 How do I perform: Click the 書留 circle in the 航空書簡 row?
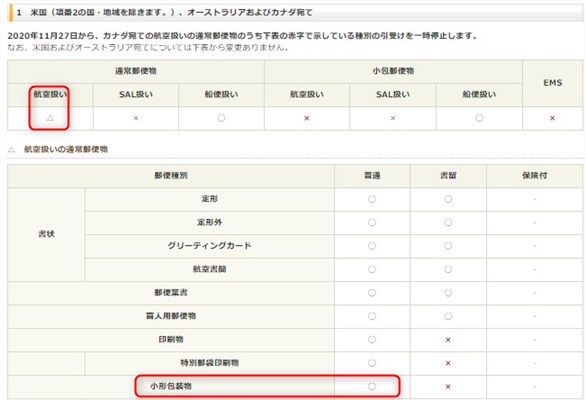pos(448,270)
